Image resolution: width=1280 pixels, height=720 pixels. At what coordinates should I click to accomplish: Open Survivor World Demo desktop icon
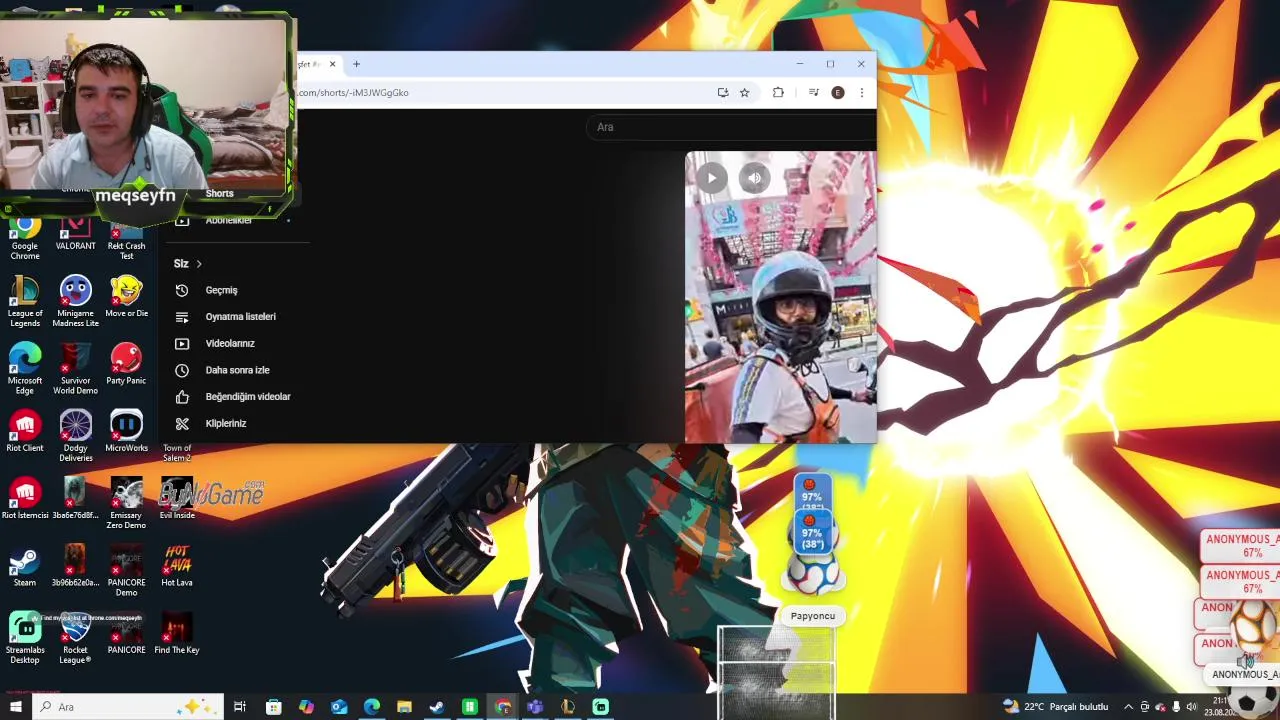click(x=76, y=369)
